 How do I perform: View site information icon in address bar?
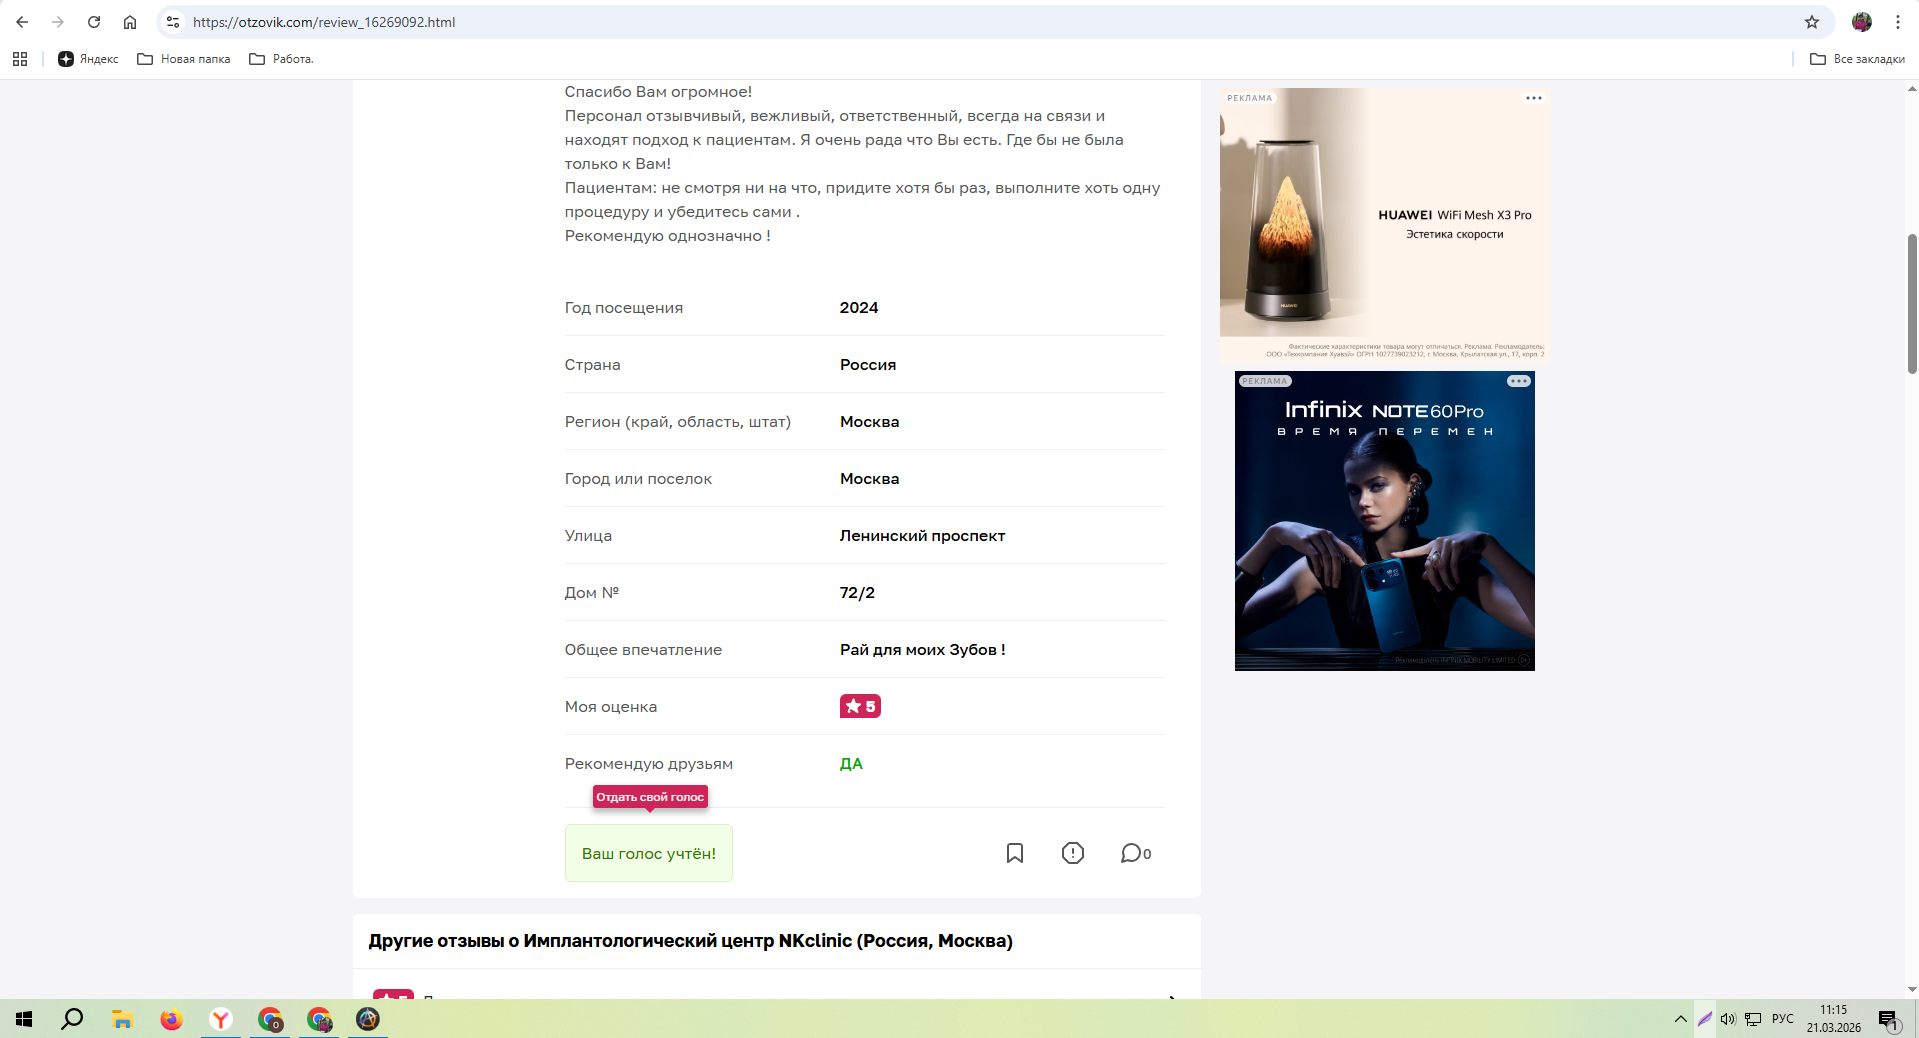pyautogui.click(x=173, y=22)
